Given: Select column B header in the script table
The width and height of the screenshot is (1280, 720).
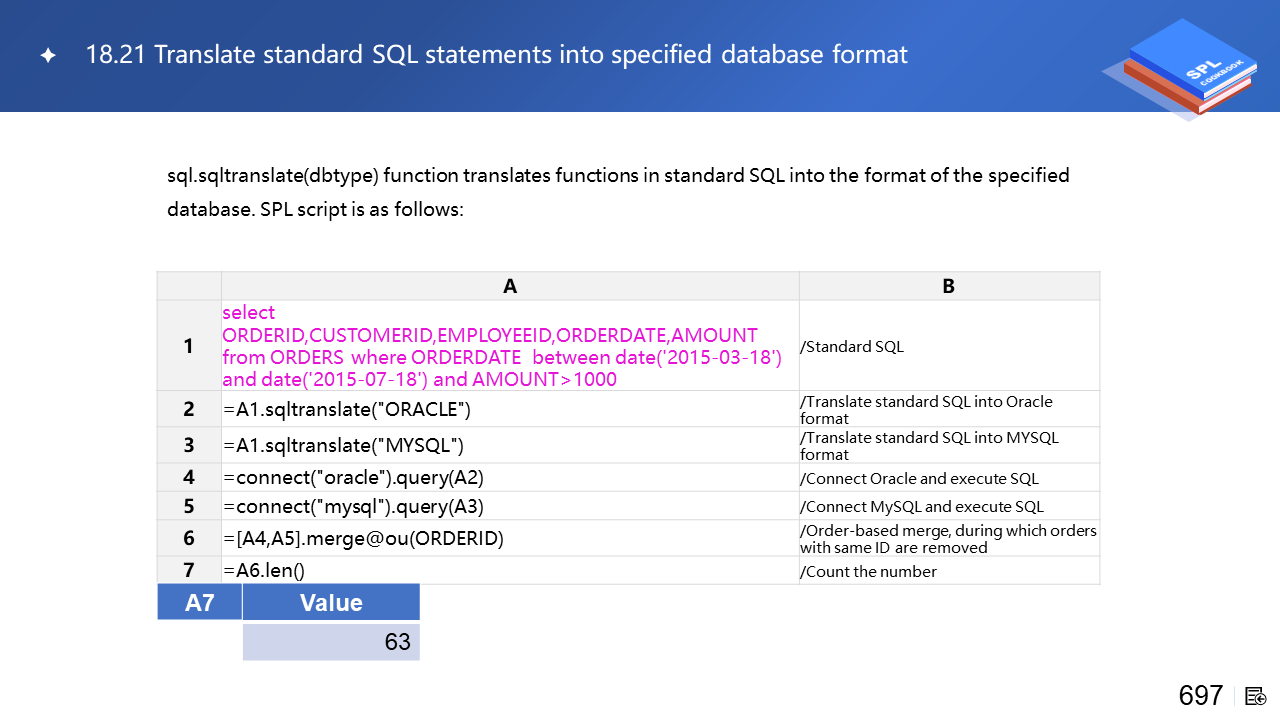Looking at the screenshot, I should (x=948, y=286).
